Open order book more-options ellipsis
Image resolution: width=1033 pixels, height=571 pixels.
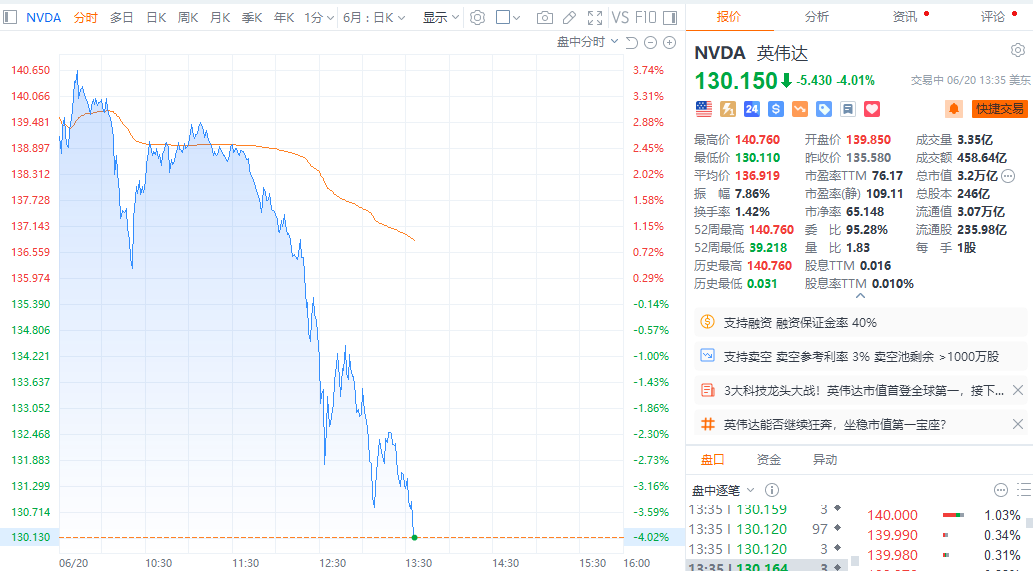coord(1001,490)
